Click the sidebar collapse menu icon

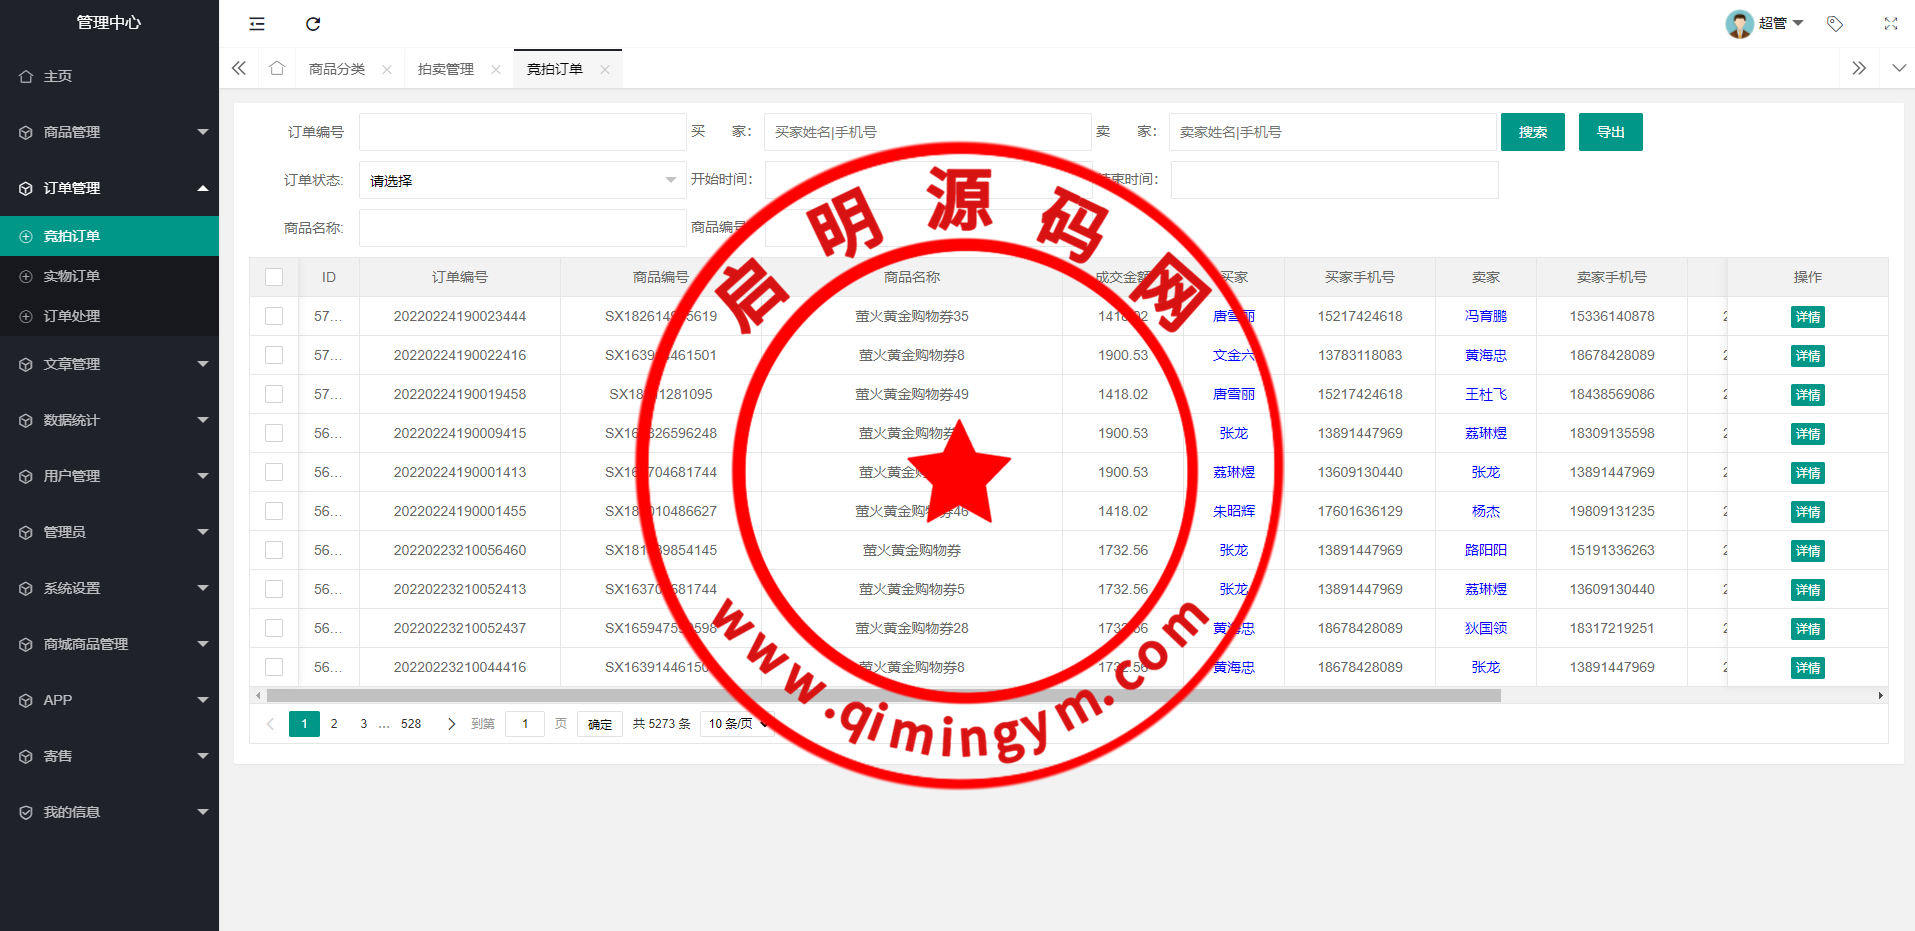257,24
